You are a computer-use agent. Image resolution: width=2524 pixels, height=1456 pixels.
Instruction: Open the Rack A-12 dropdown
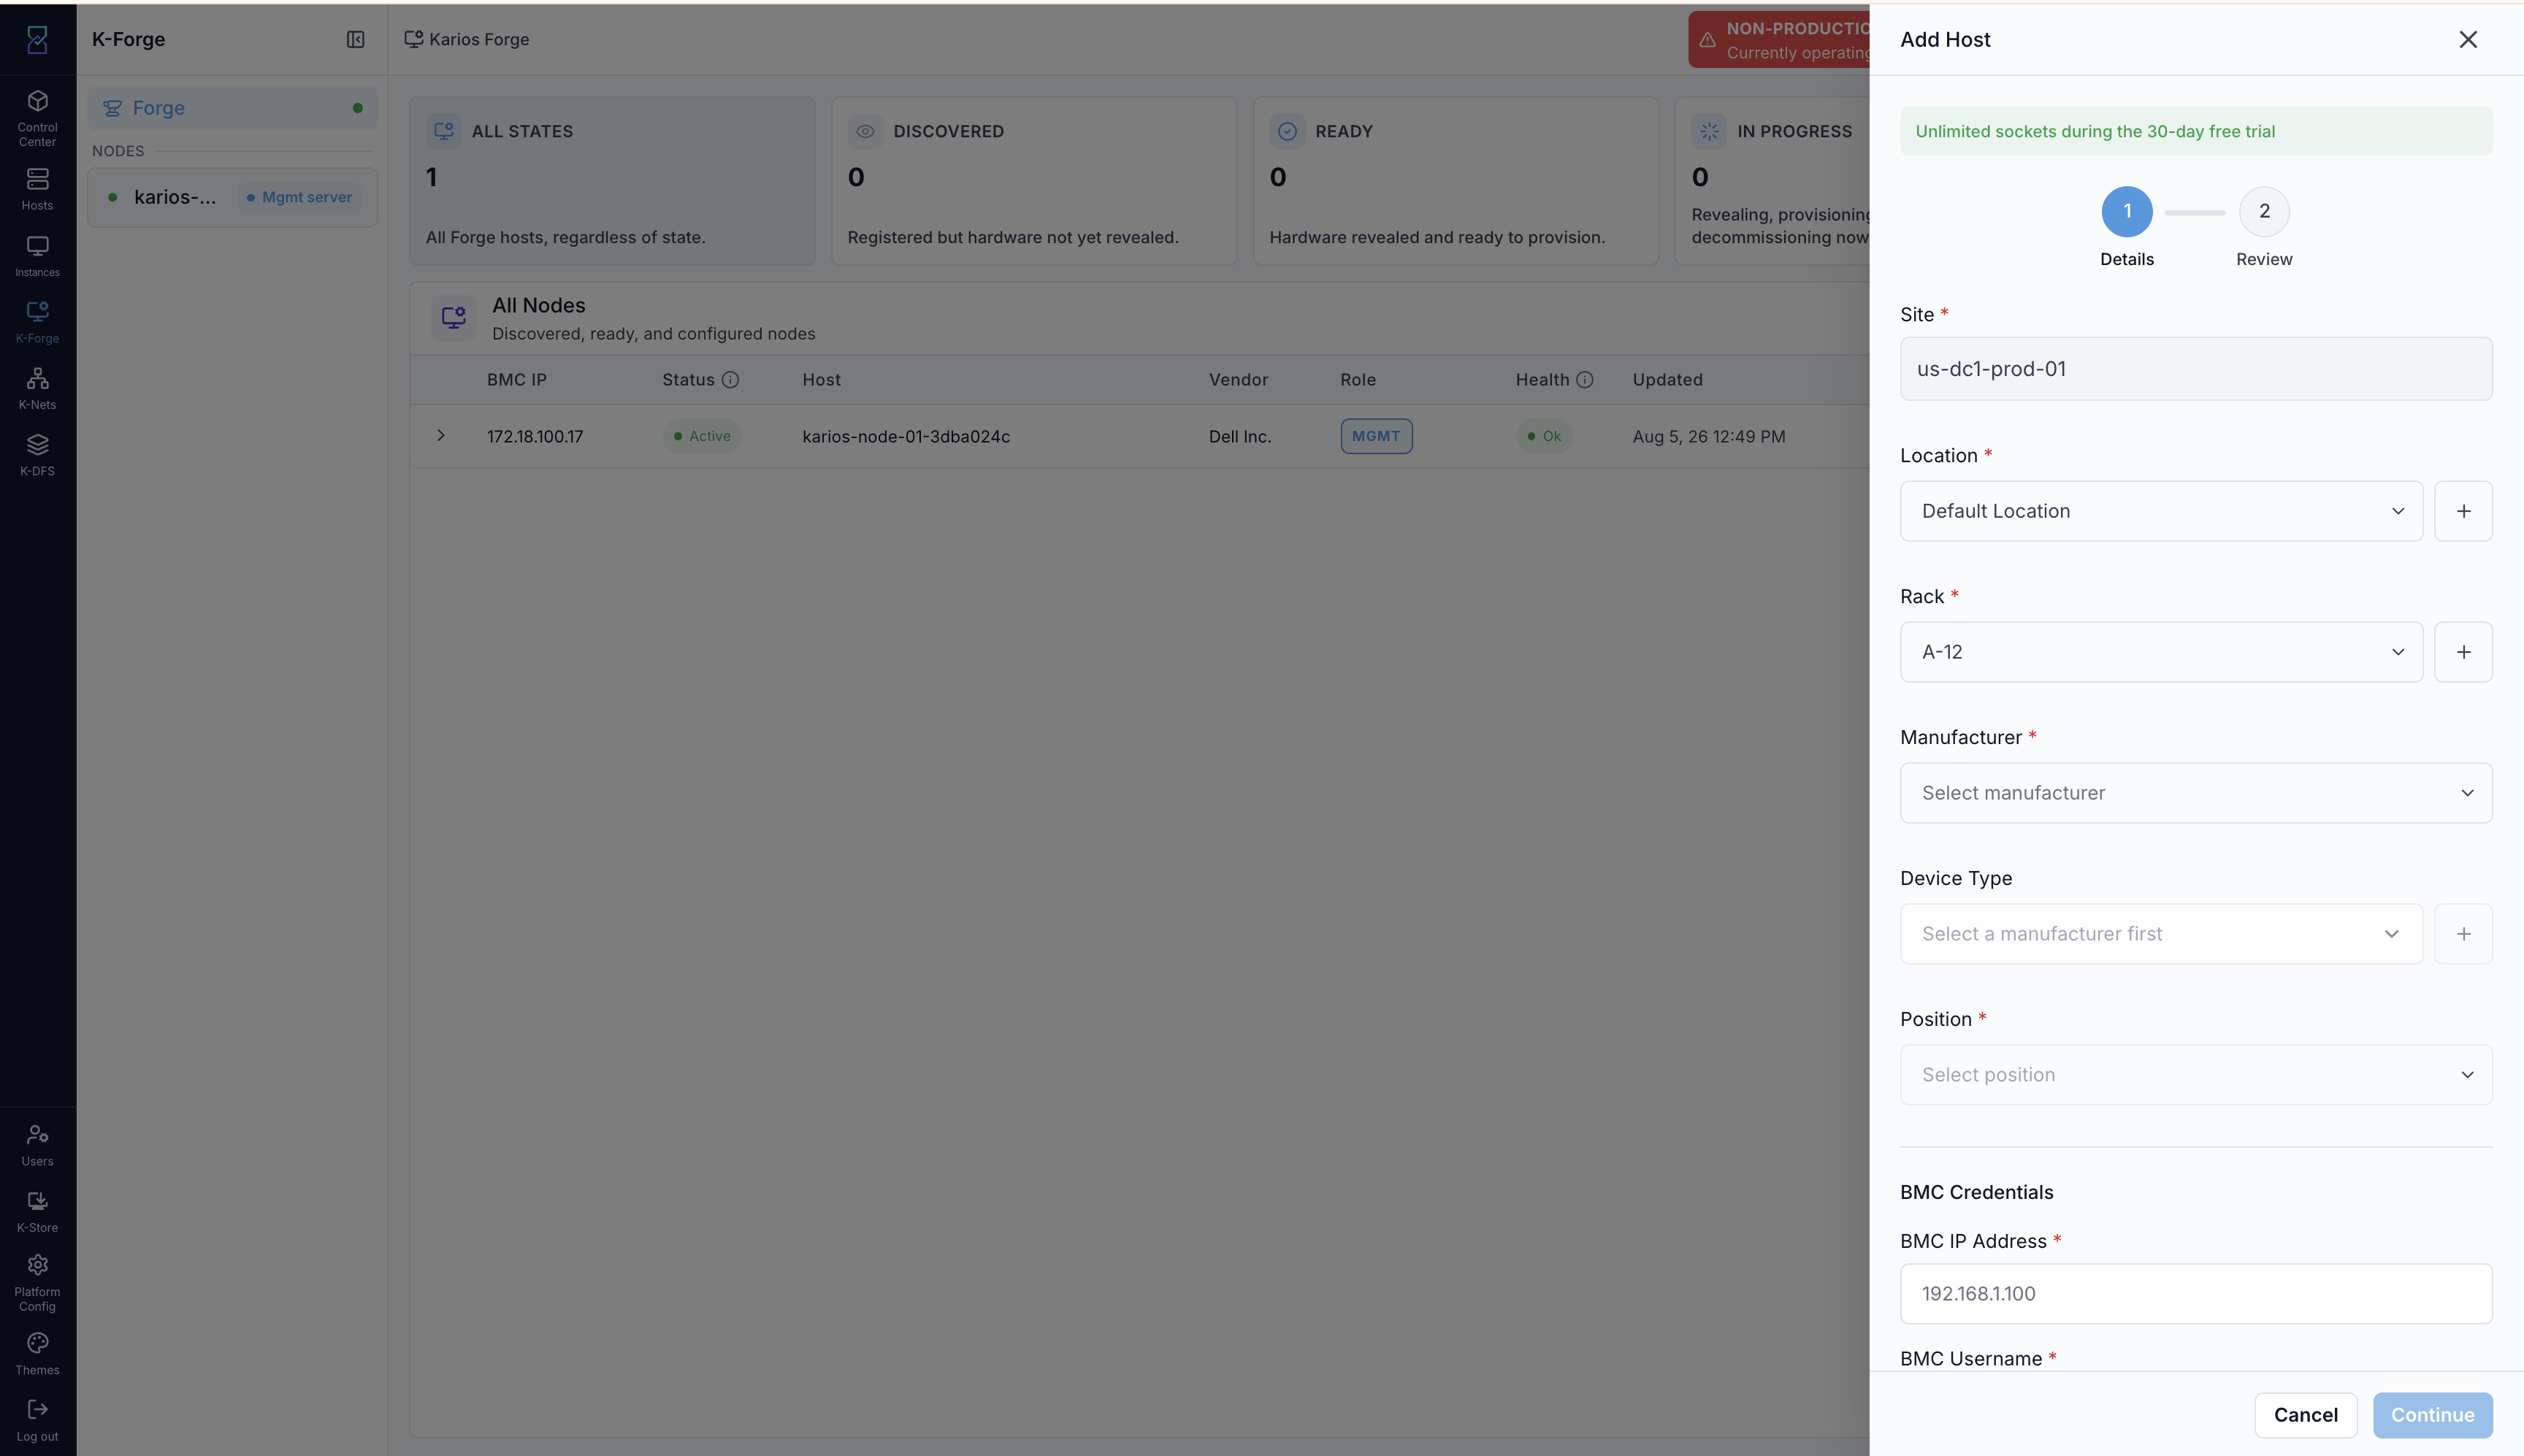click(x=2161, y=652)
